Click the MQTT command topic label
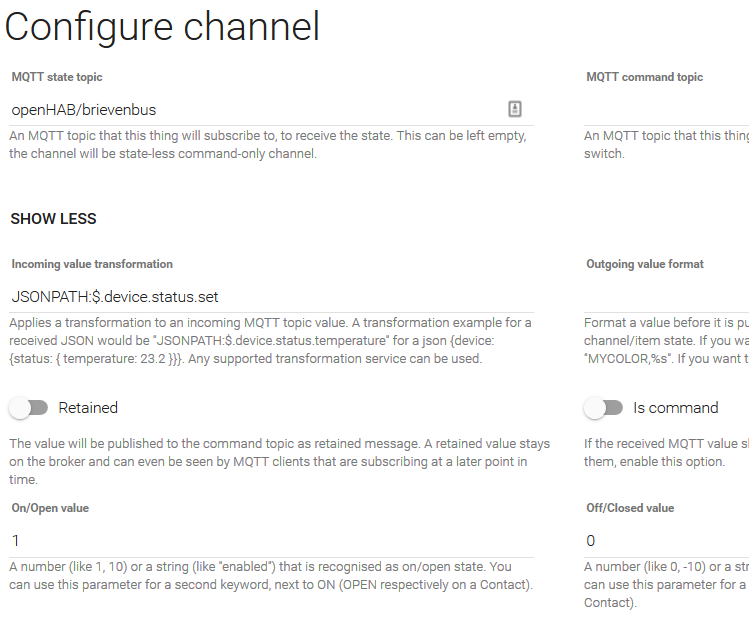This screenshot has height=638, width=749. click(644, 77)
